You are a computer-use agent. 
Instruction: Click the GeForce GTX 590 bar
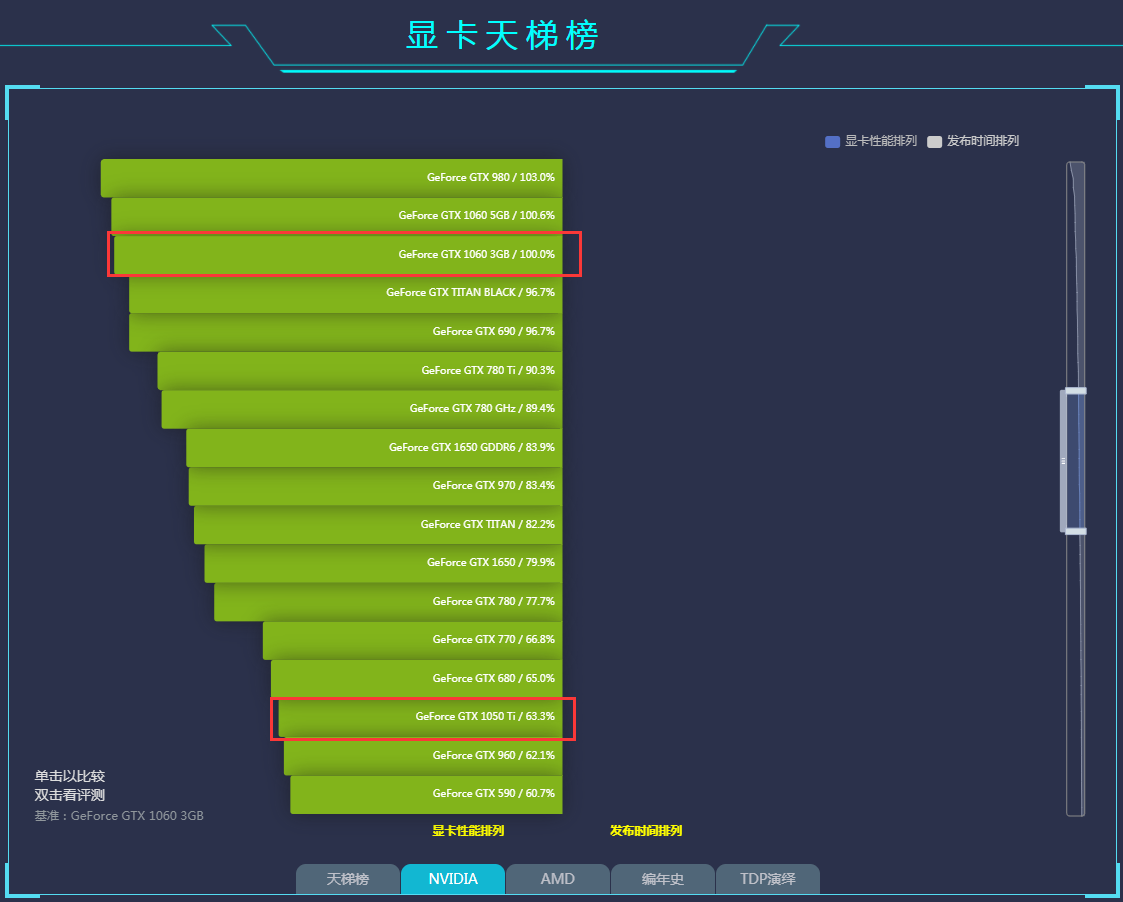click(x=426, y=795)
